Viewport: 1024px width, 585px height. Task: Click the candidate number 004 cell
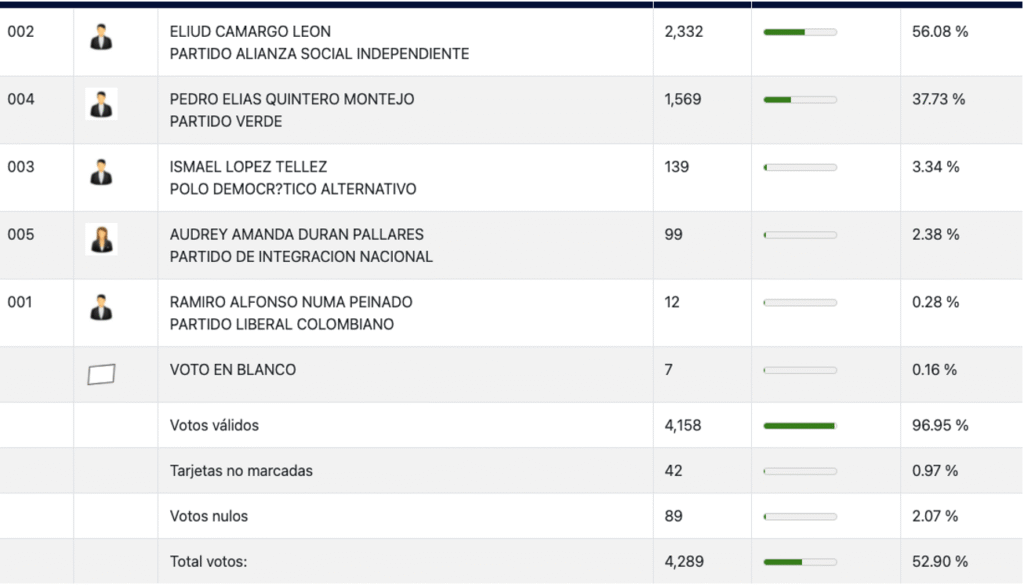[x=21, y=100]
